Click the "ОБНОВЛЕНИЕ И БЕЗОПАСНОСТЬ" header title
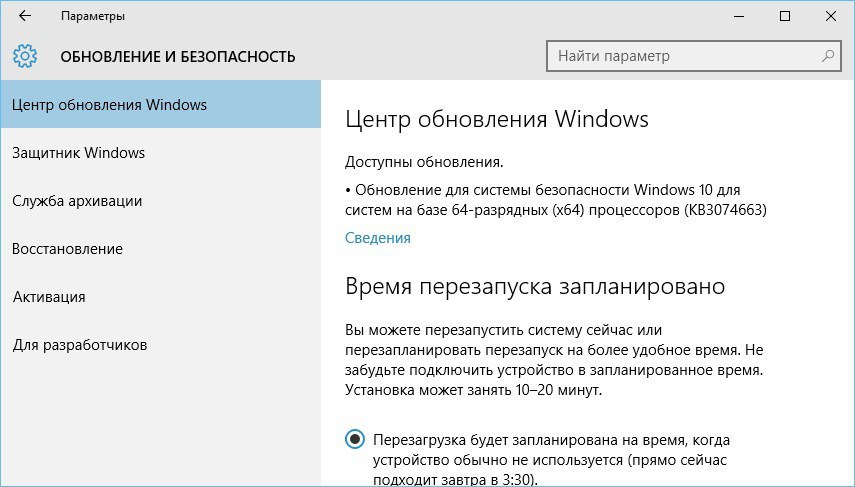 pos(178,56)
